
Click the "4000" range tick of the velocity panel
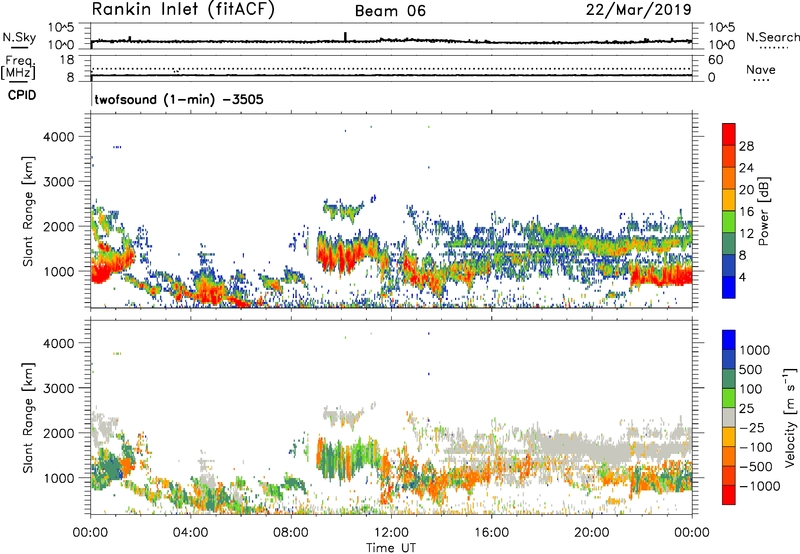coord(58,343)
